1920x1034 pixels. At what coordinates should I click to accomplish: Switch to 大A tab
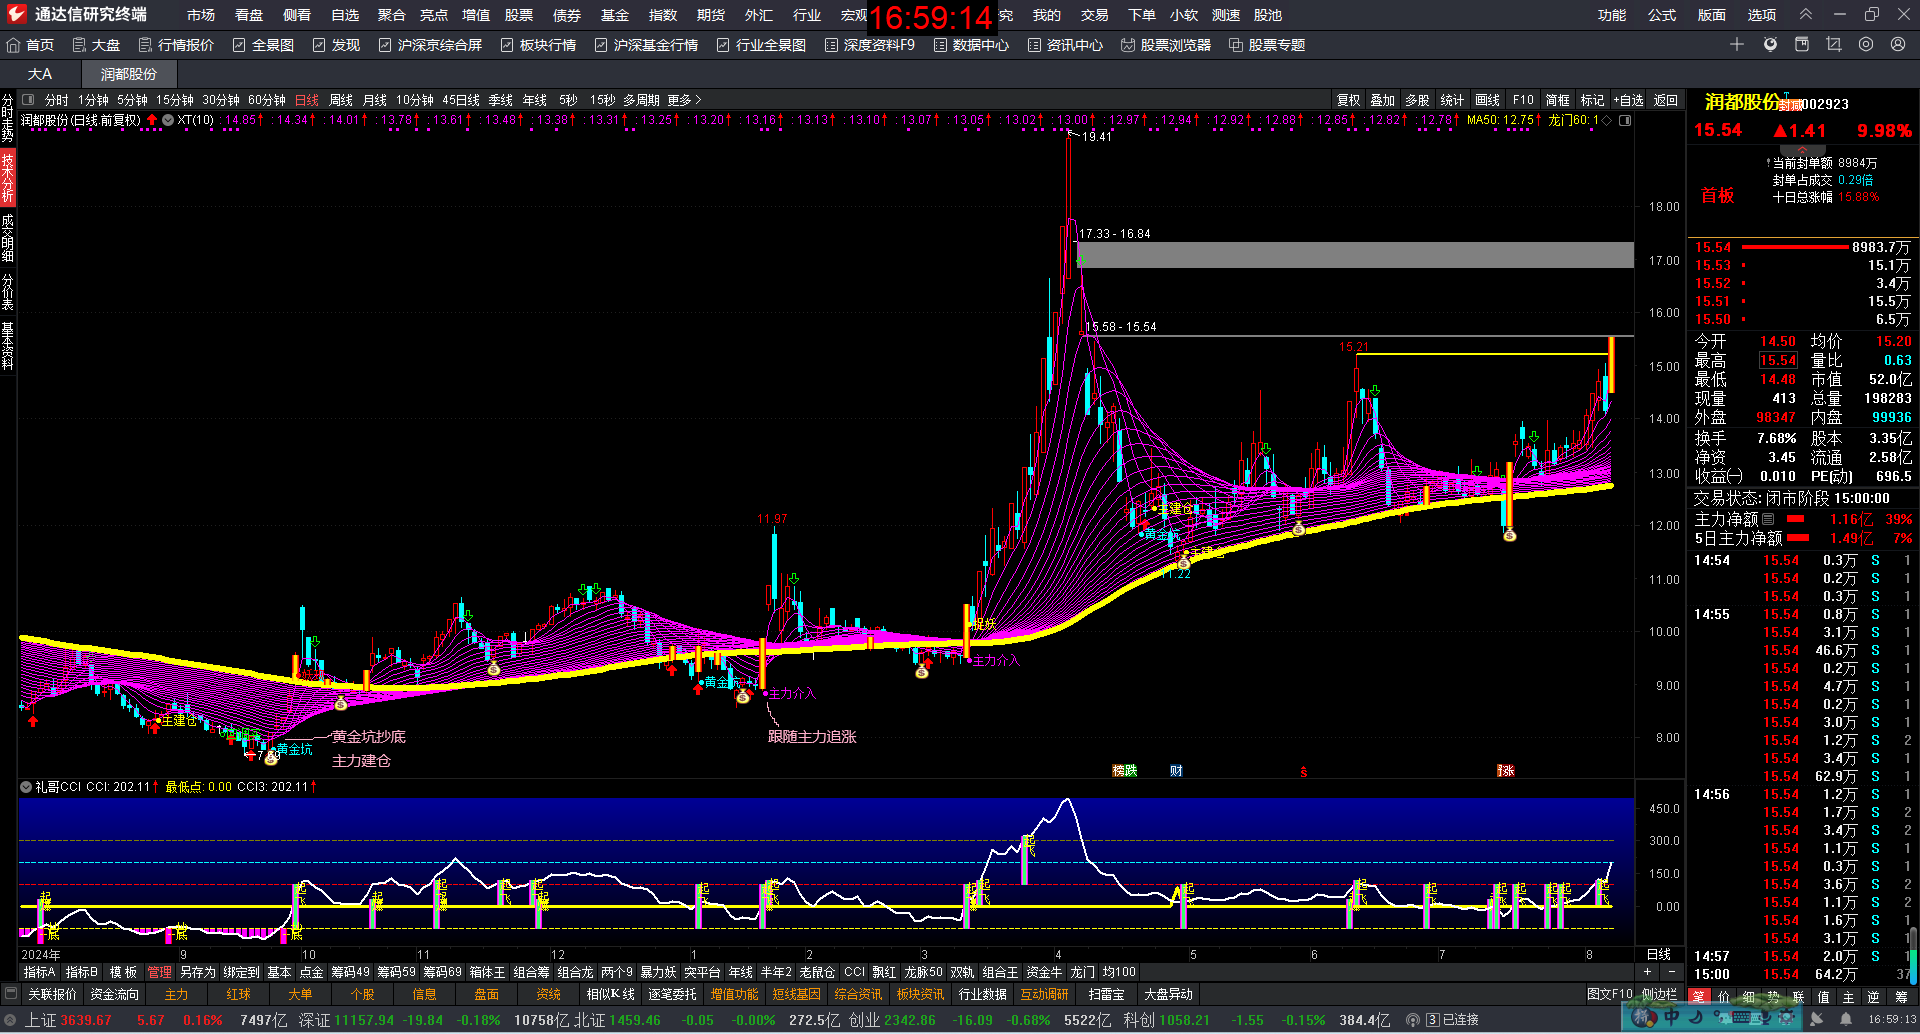(40, 74)
